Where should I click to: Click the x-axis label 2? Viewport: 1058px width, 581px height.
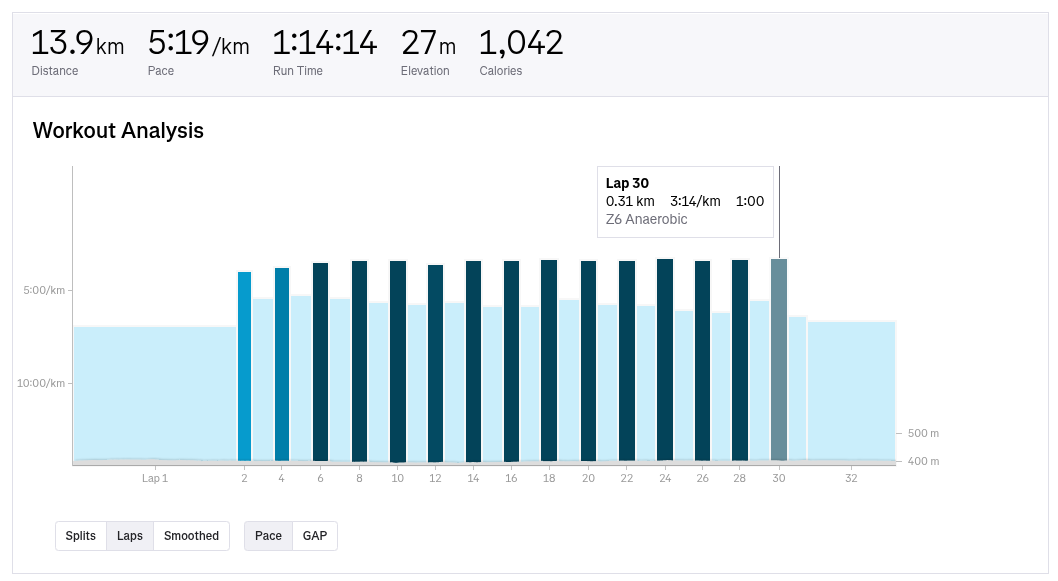click(244, 478)
